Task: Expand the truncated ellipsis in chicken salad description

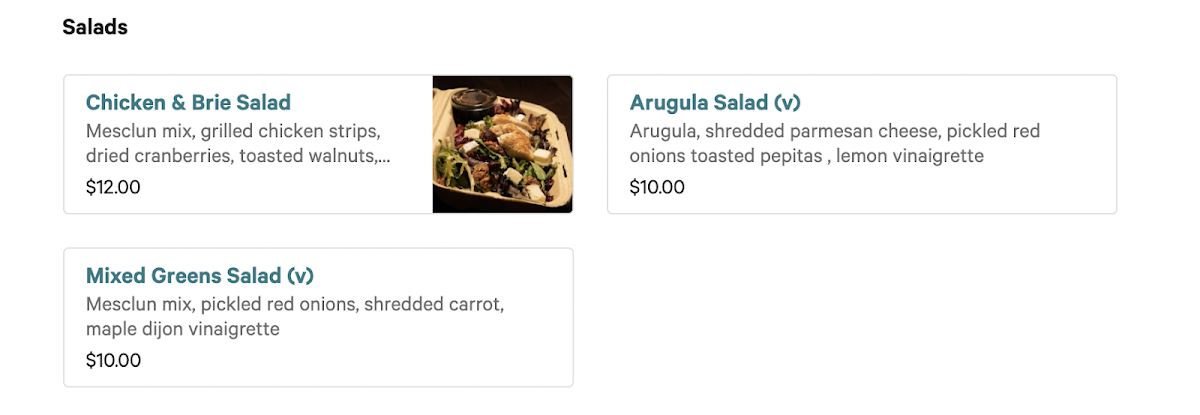Action: click(x=384, y=157)
